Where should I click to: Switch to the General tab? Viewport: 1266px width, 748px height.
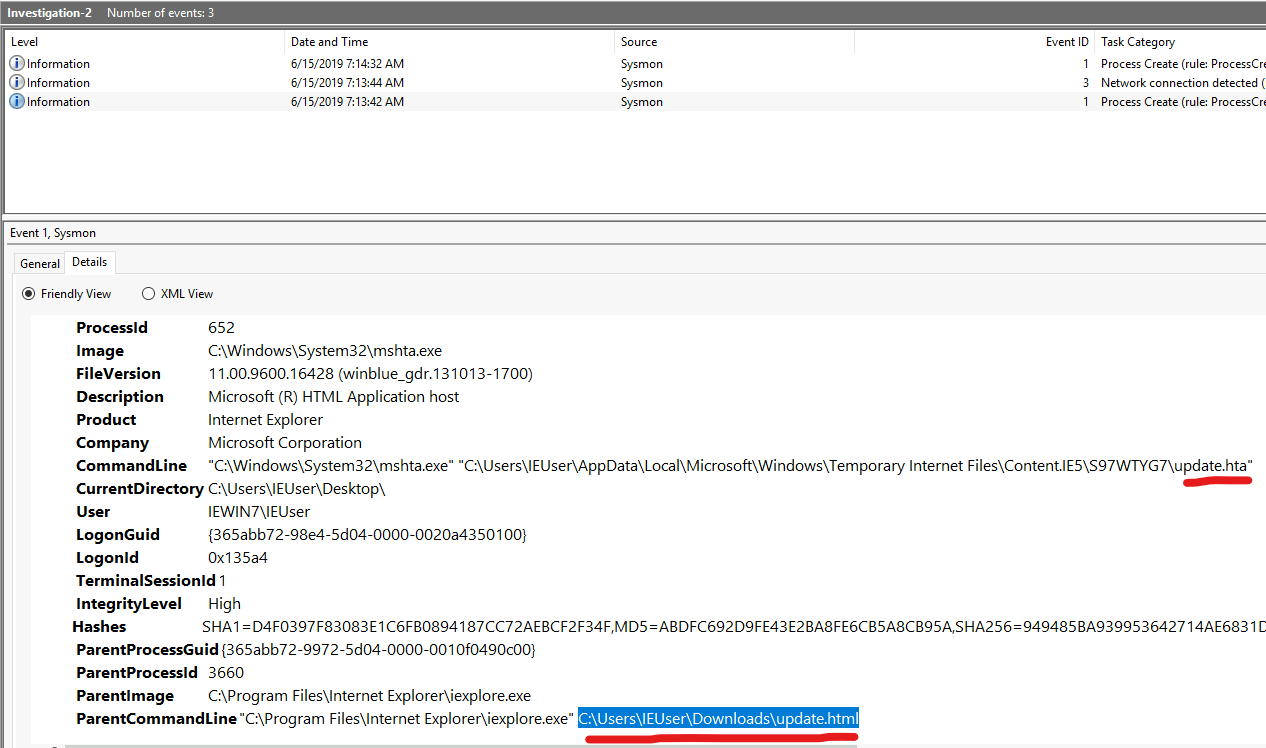(40, 264)
